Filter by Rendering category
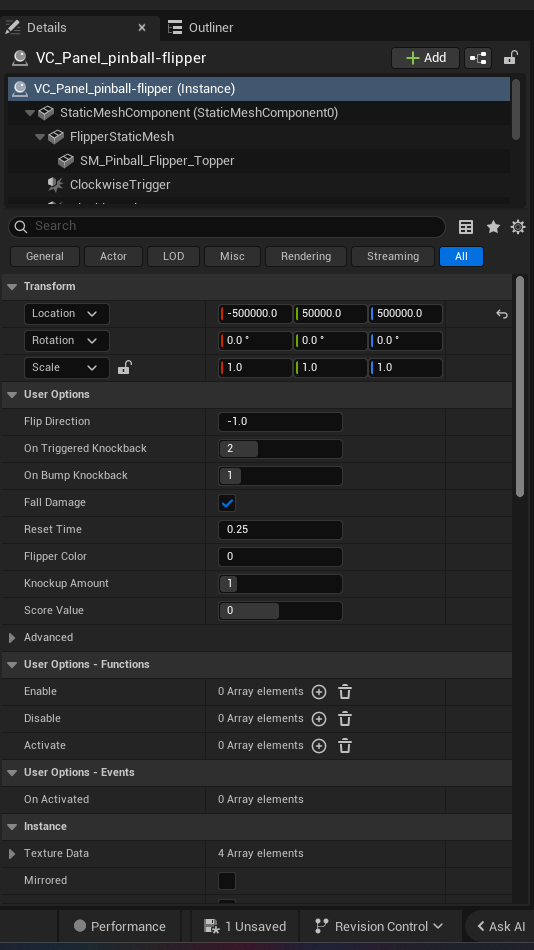 coord(306,256)
